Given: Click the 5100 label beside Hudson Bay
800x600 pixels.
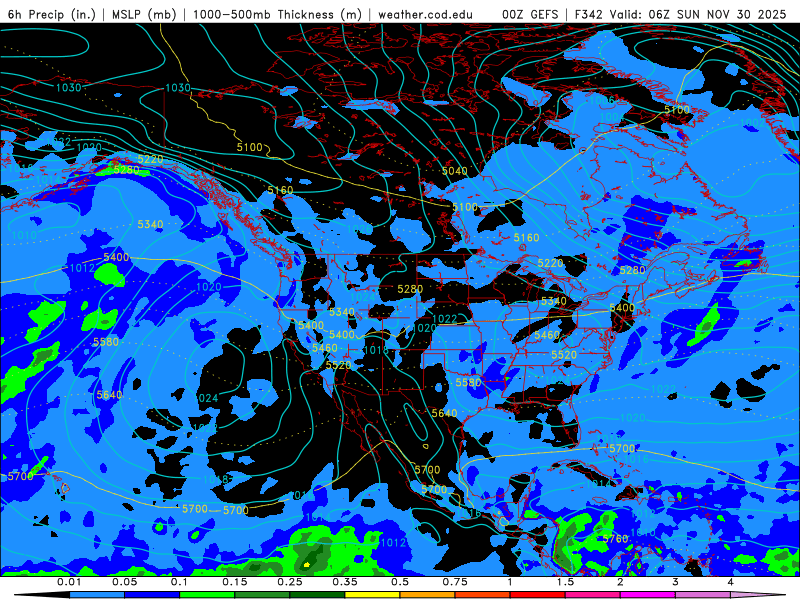Looking at the screenshot, I should point(465,207).
